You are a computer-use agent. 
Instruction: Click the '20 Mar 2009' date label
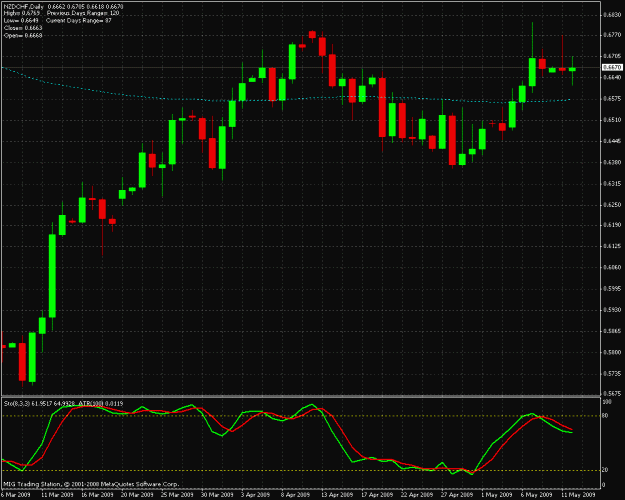(137, 495)
